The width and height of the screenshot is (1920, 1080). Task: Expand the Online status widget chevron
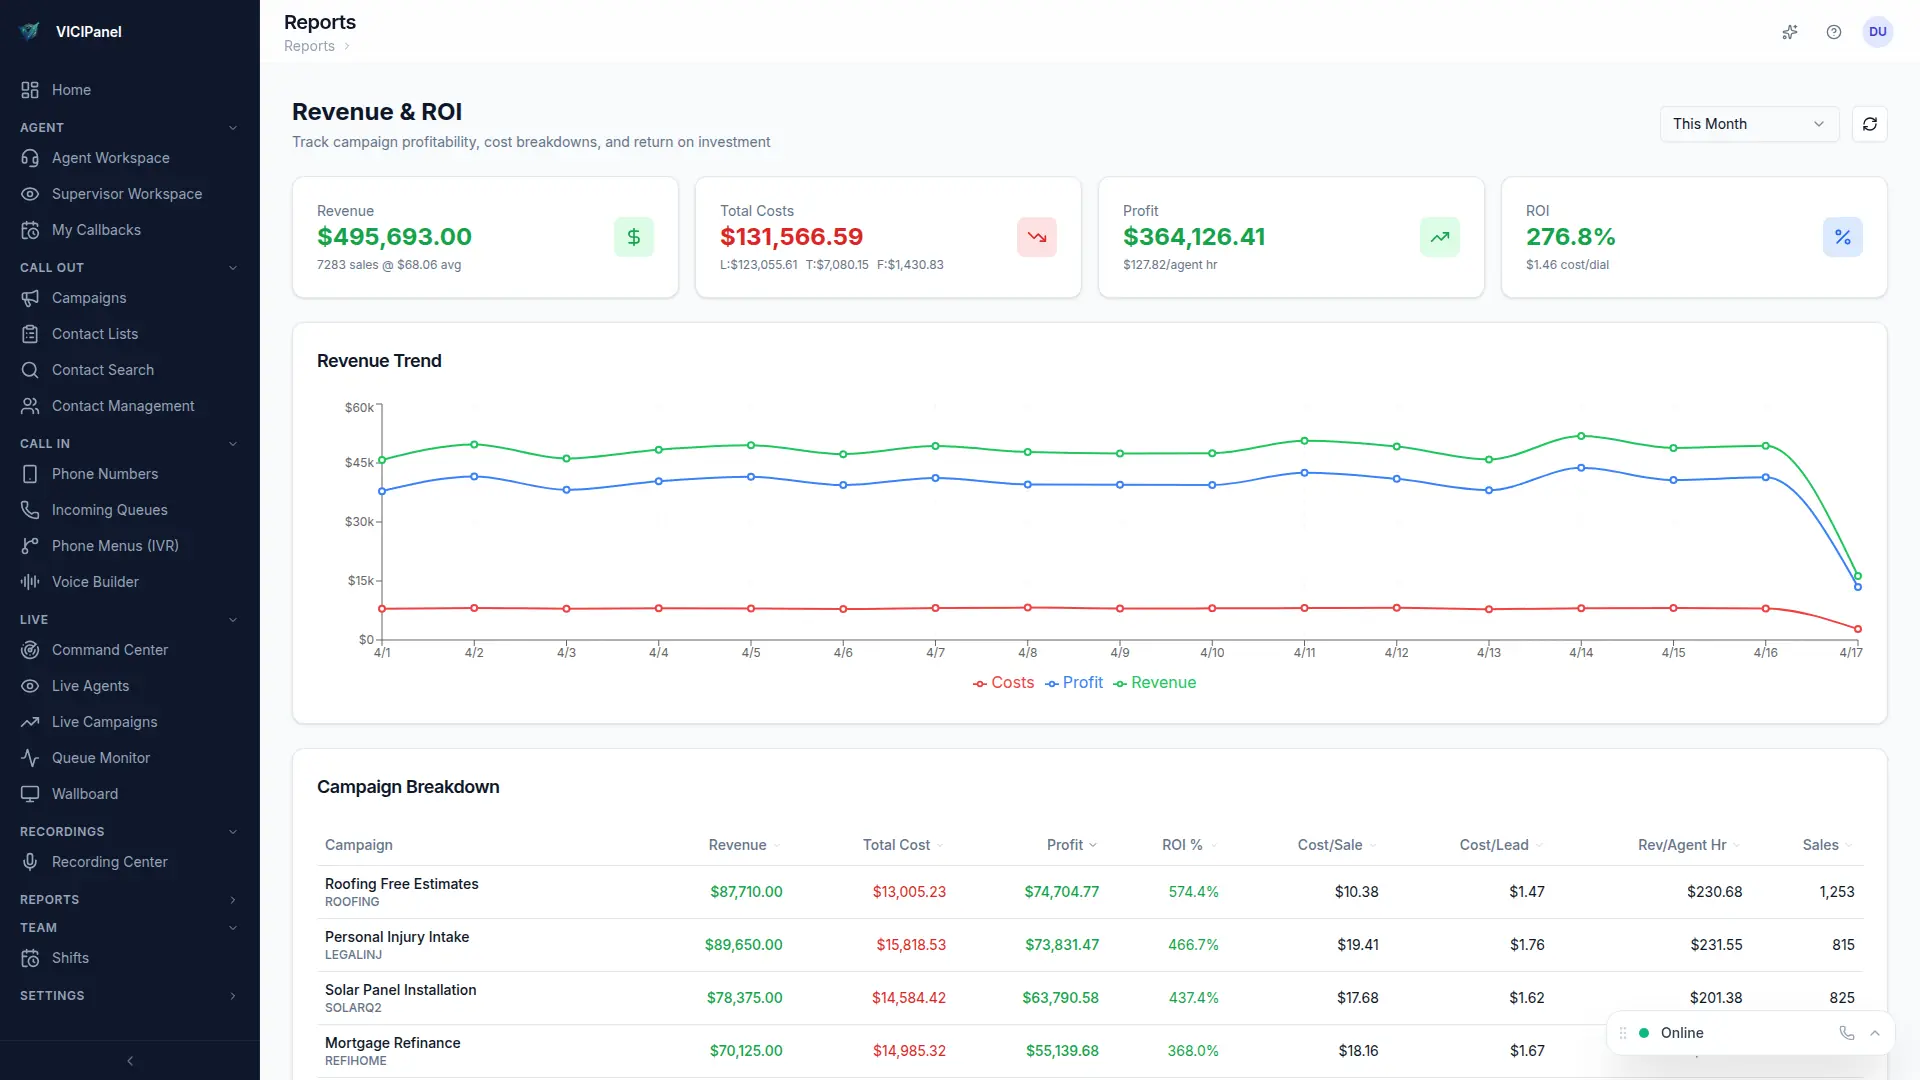(x=1875, y=1033)
